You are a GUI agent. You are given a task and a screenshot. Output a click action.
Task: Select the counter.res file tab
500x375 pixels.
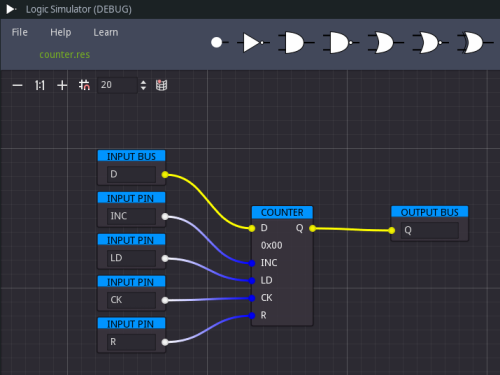click(x=65, y=54)
